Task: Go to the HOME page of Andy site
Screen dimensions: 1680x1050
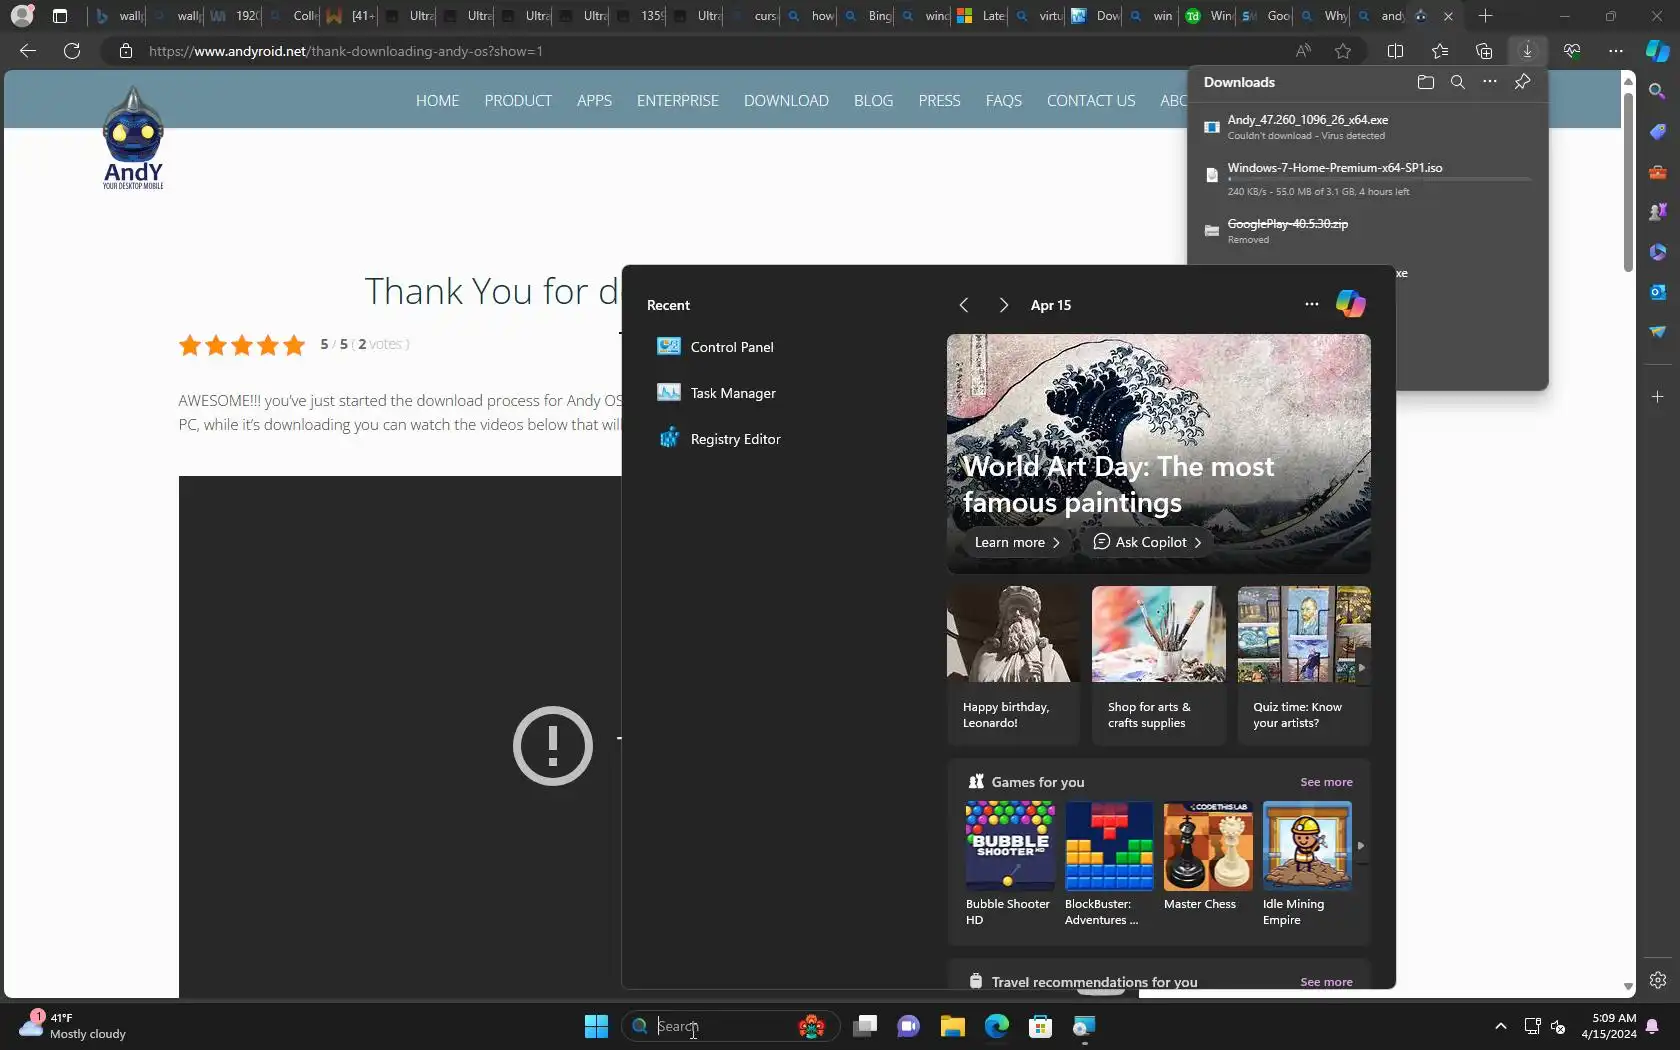Action: click(x=438, y=101)
